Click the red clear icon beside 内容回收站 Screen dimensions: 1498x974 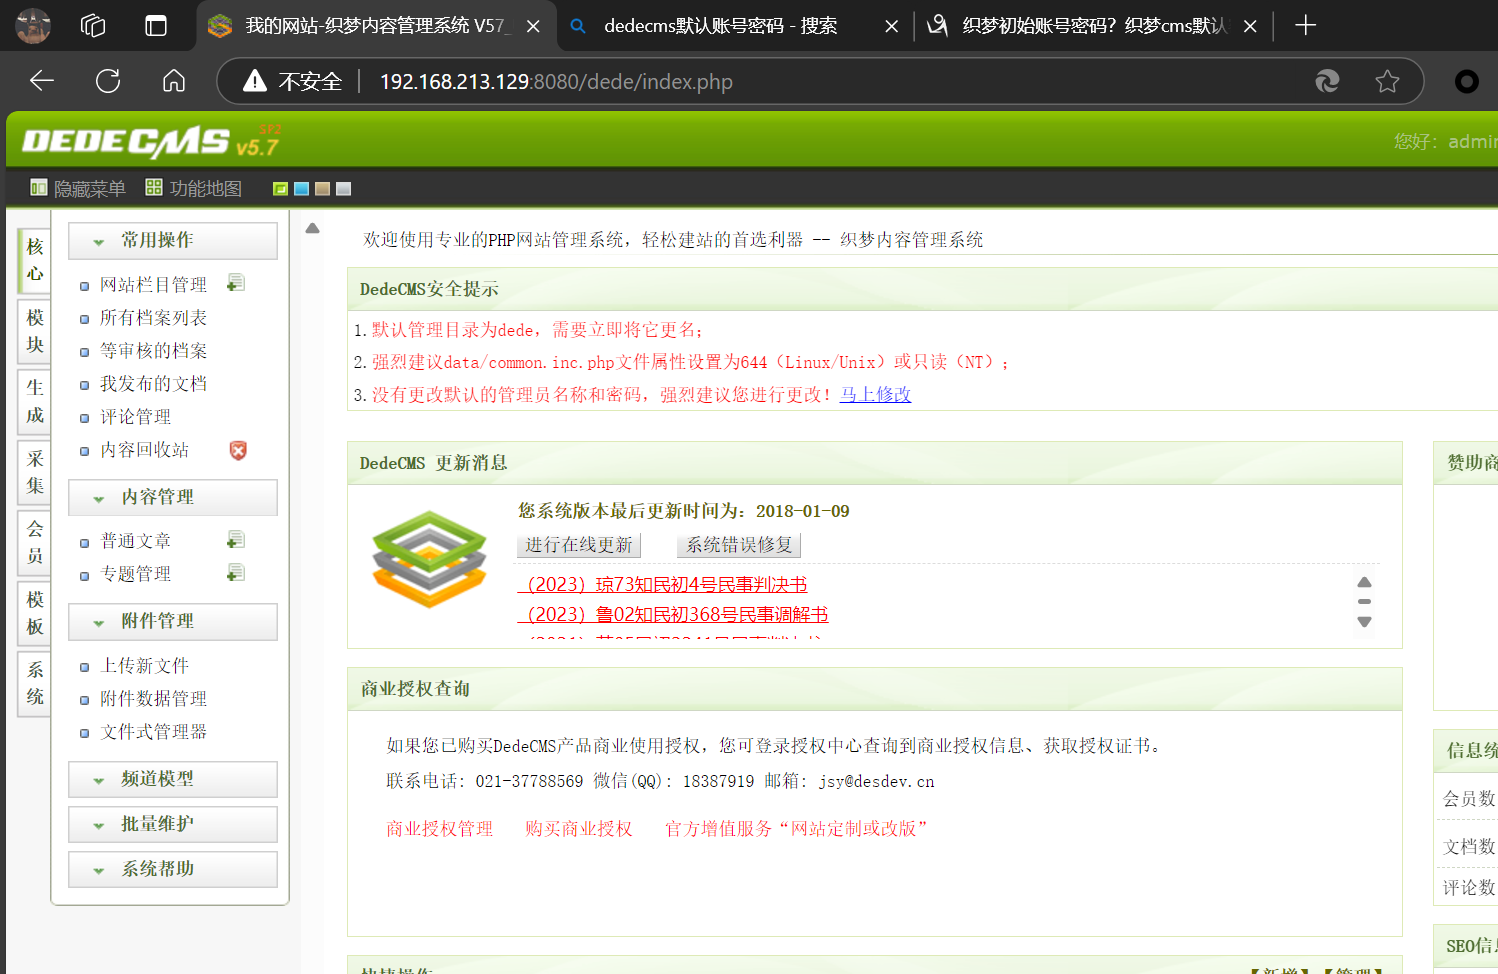click(x=238, y=450)
